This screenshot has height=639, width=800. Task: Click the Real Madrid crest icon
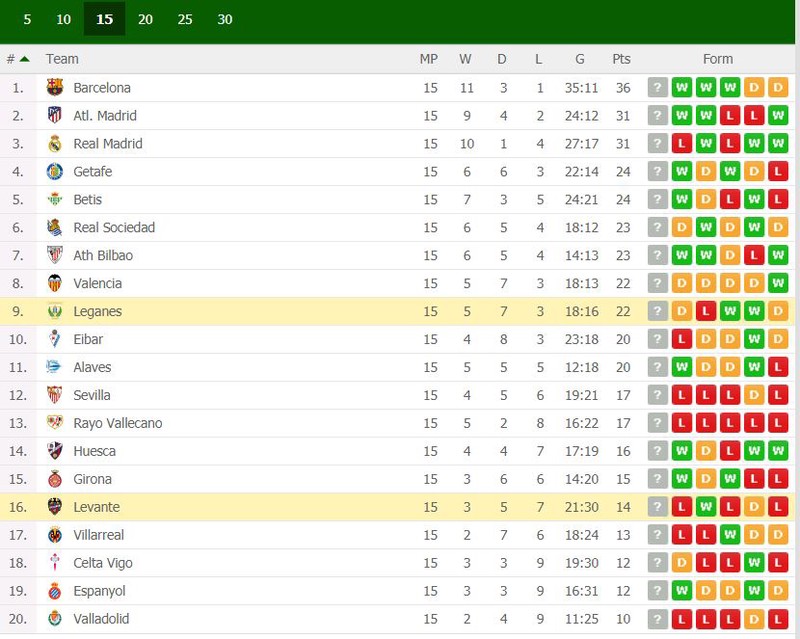click(55, 143)
